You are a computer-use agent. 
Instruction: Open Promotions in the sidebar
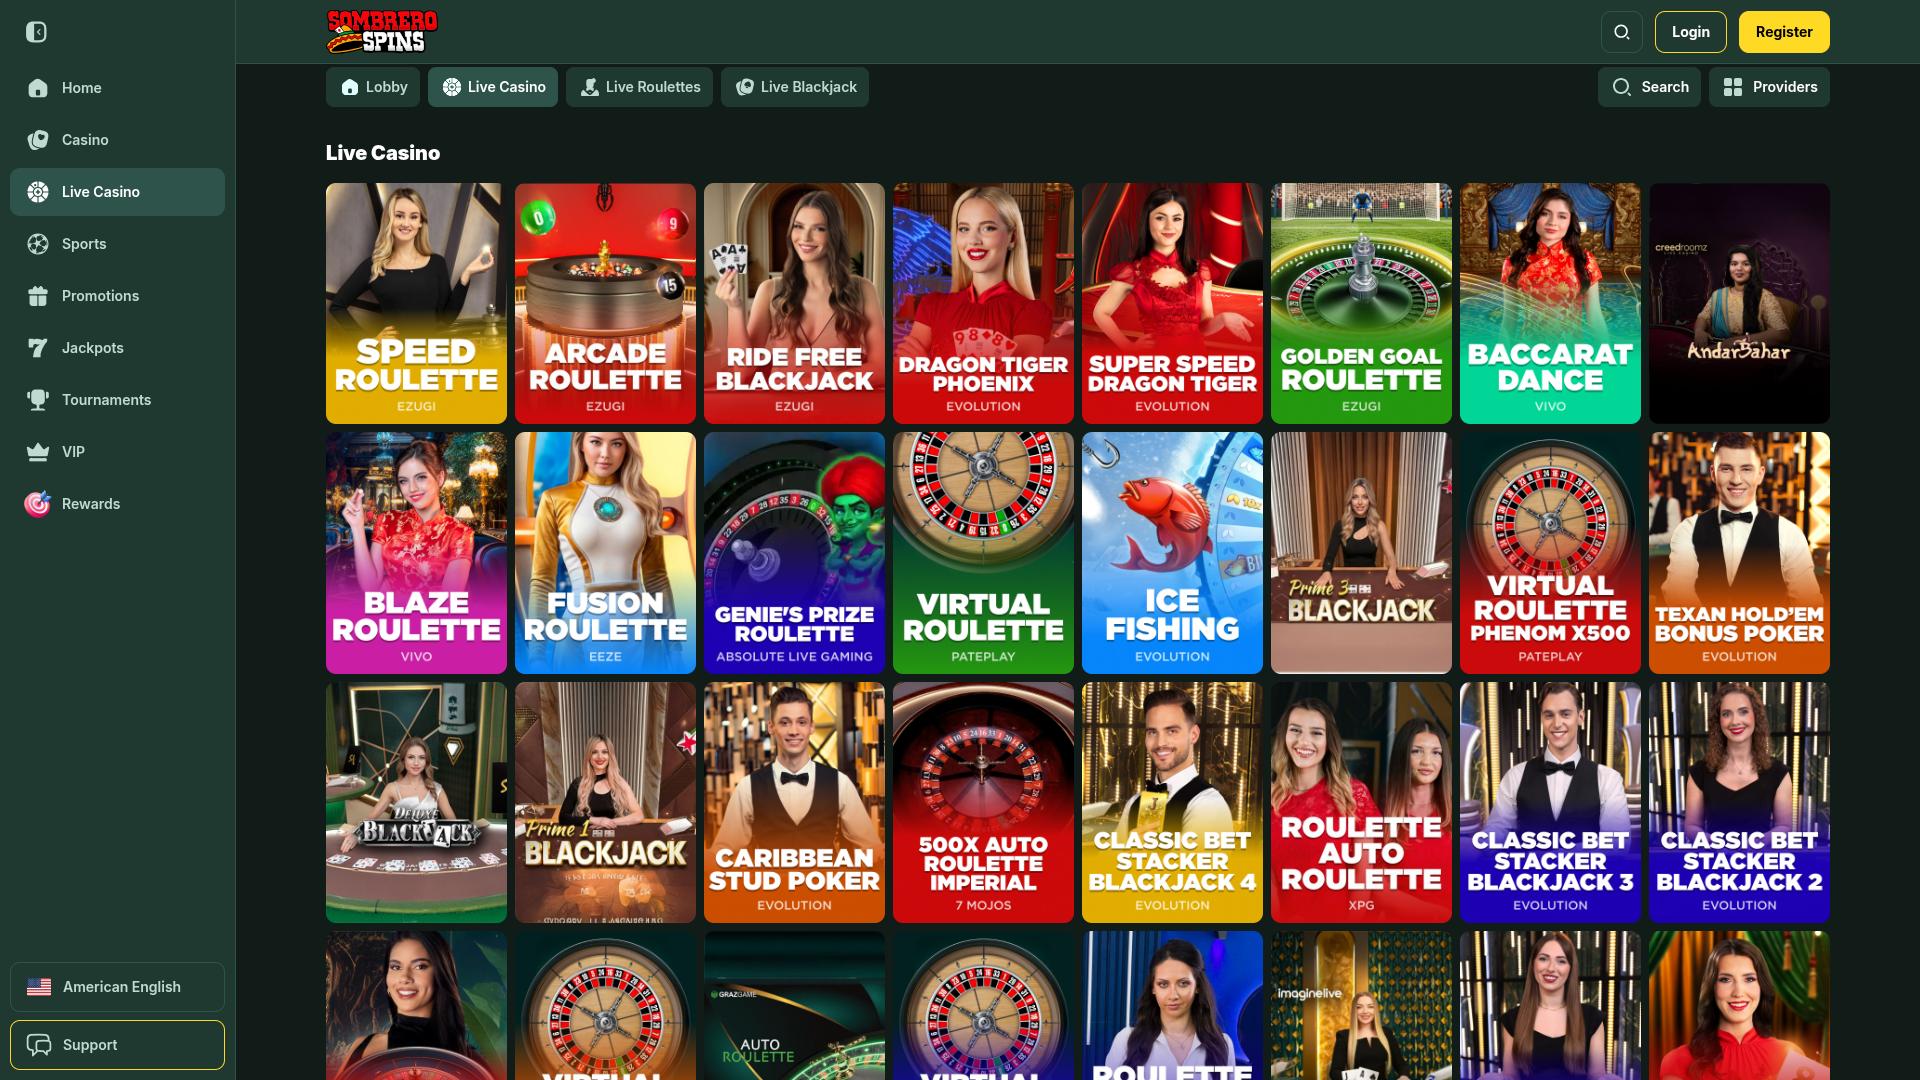117,296
